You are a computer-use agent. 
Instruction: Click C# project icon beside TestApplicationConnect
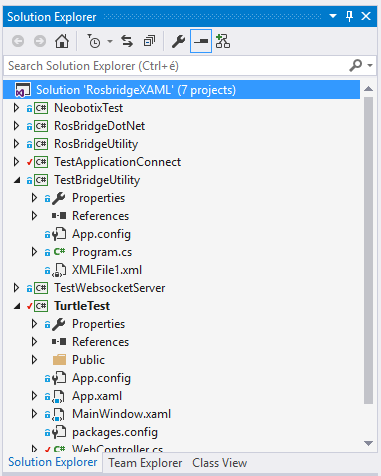(x=41, y=162)
